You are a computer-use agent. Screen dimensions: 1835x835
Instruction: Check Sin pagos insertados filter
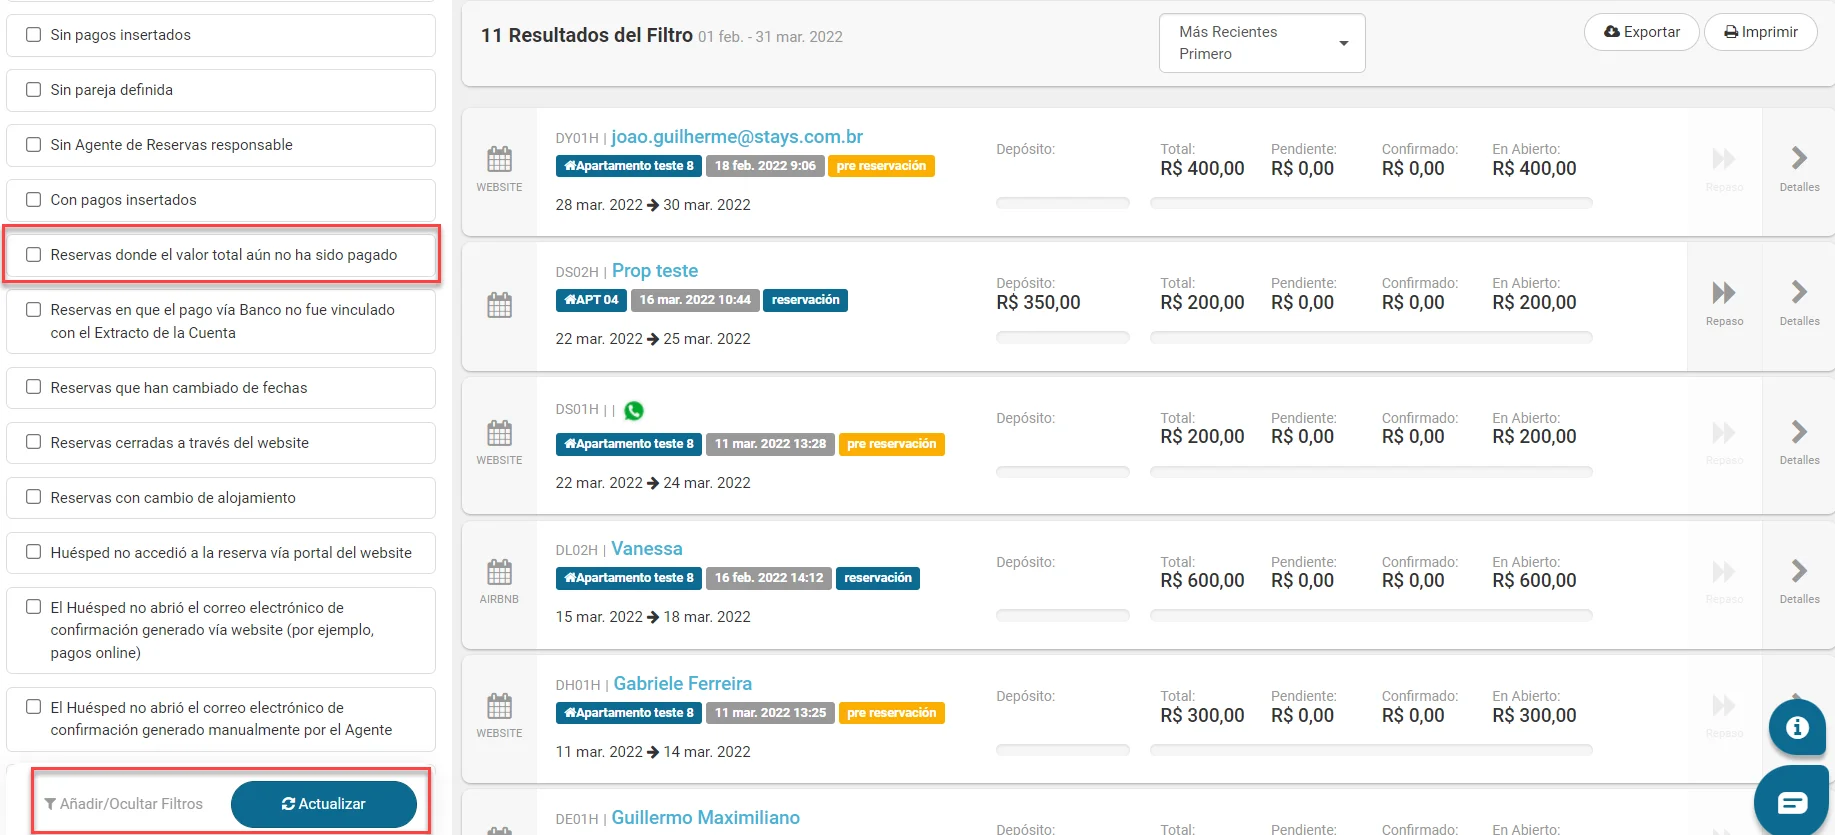[x=33, y=34]
